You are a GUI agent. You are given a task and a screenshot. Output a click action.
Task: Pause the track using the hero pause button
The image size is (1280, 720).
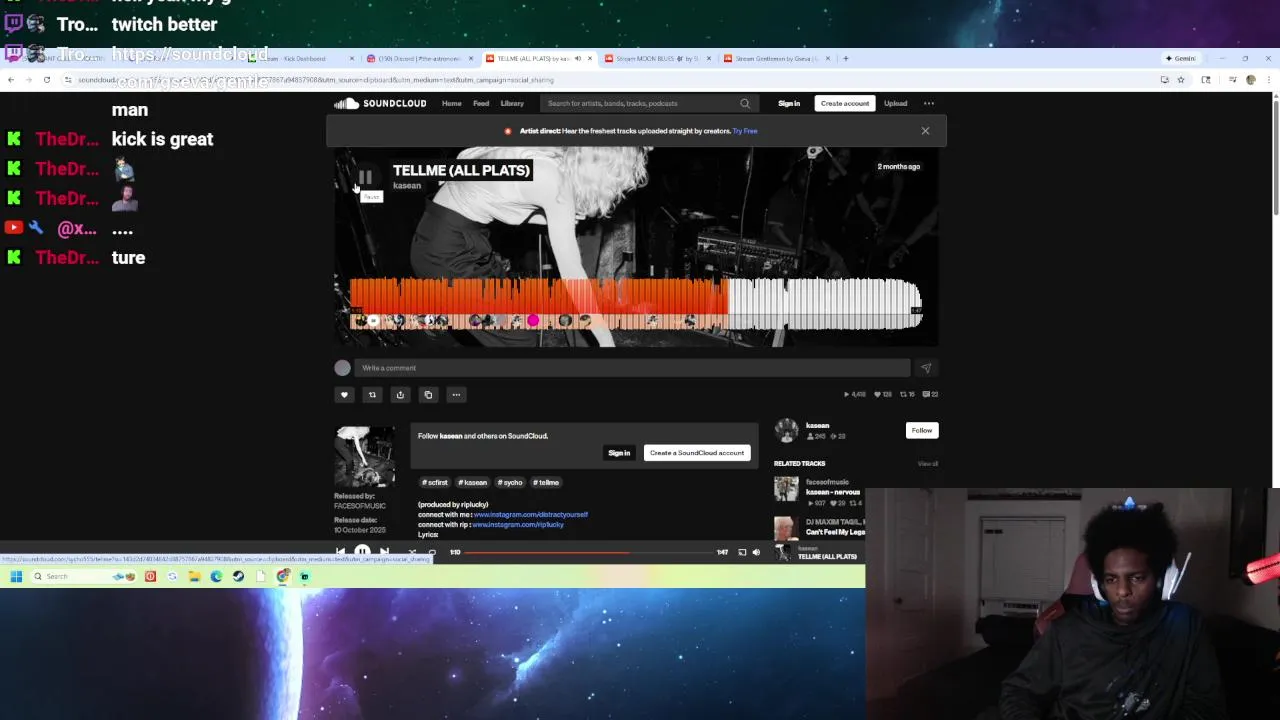pyautogui.click(x=365, y=177)
